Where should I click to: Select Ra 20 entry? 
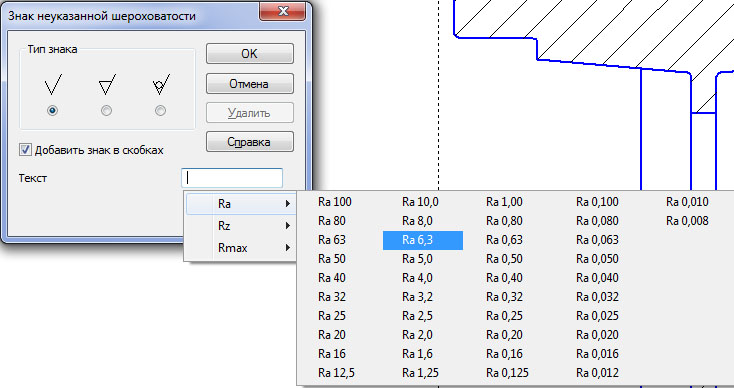point(331,335)
